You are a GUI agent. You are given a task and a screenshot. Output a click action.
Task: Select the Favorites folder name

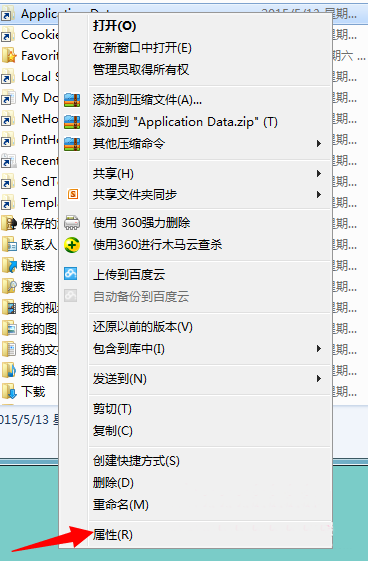[x=40, y=56]
